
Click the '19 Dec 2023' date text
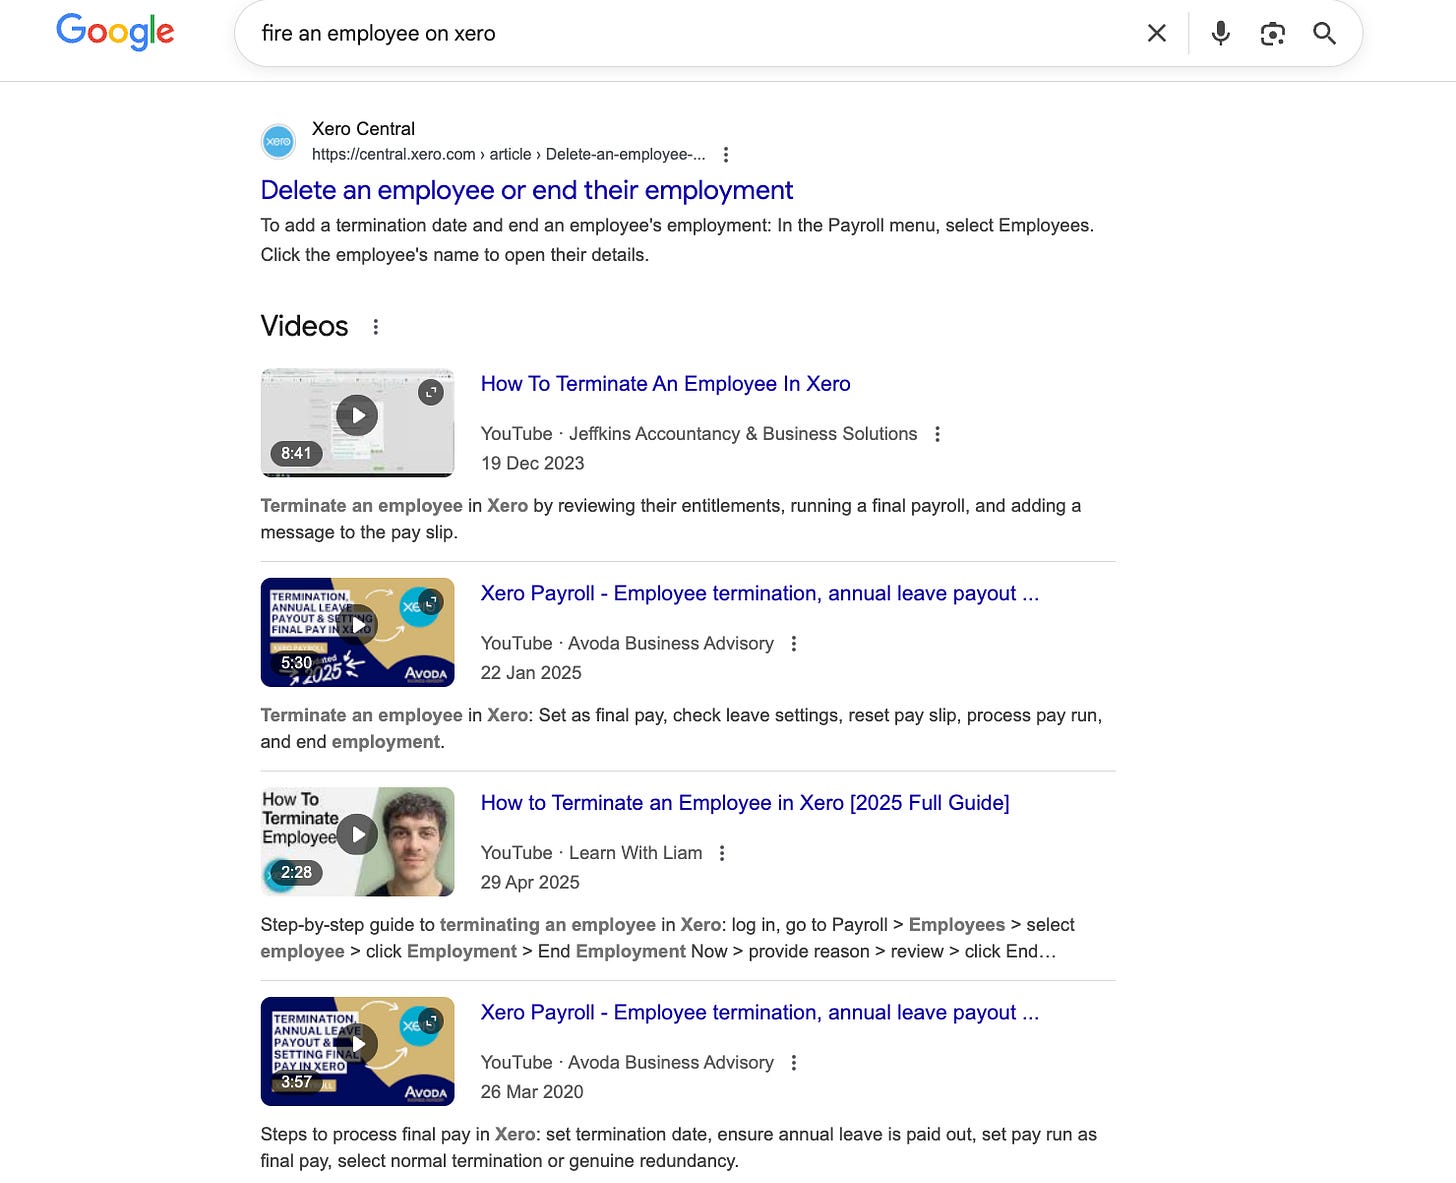(x=532, y=463)
